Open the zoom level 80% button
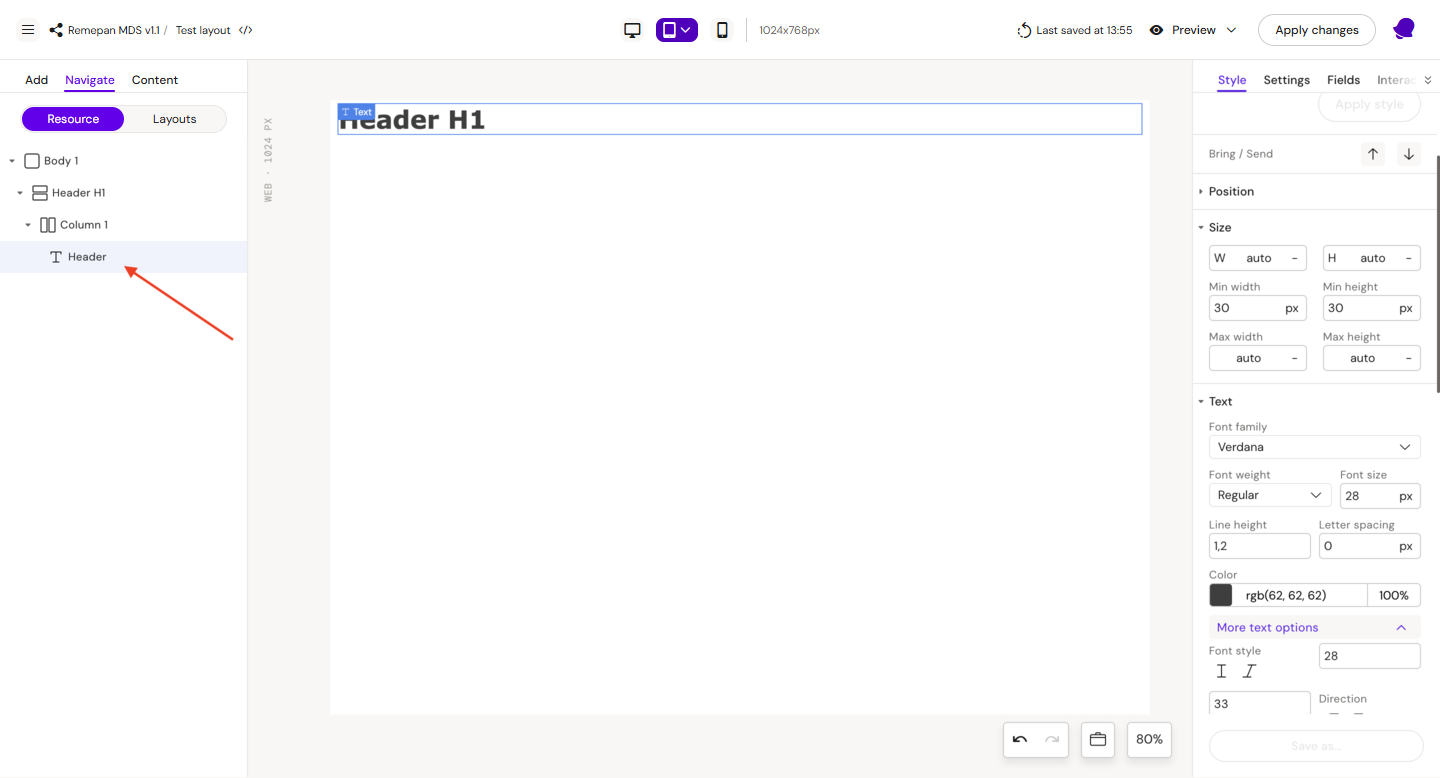 [1149, 739]
